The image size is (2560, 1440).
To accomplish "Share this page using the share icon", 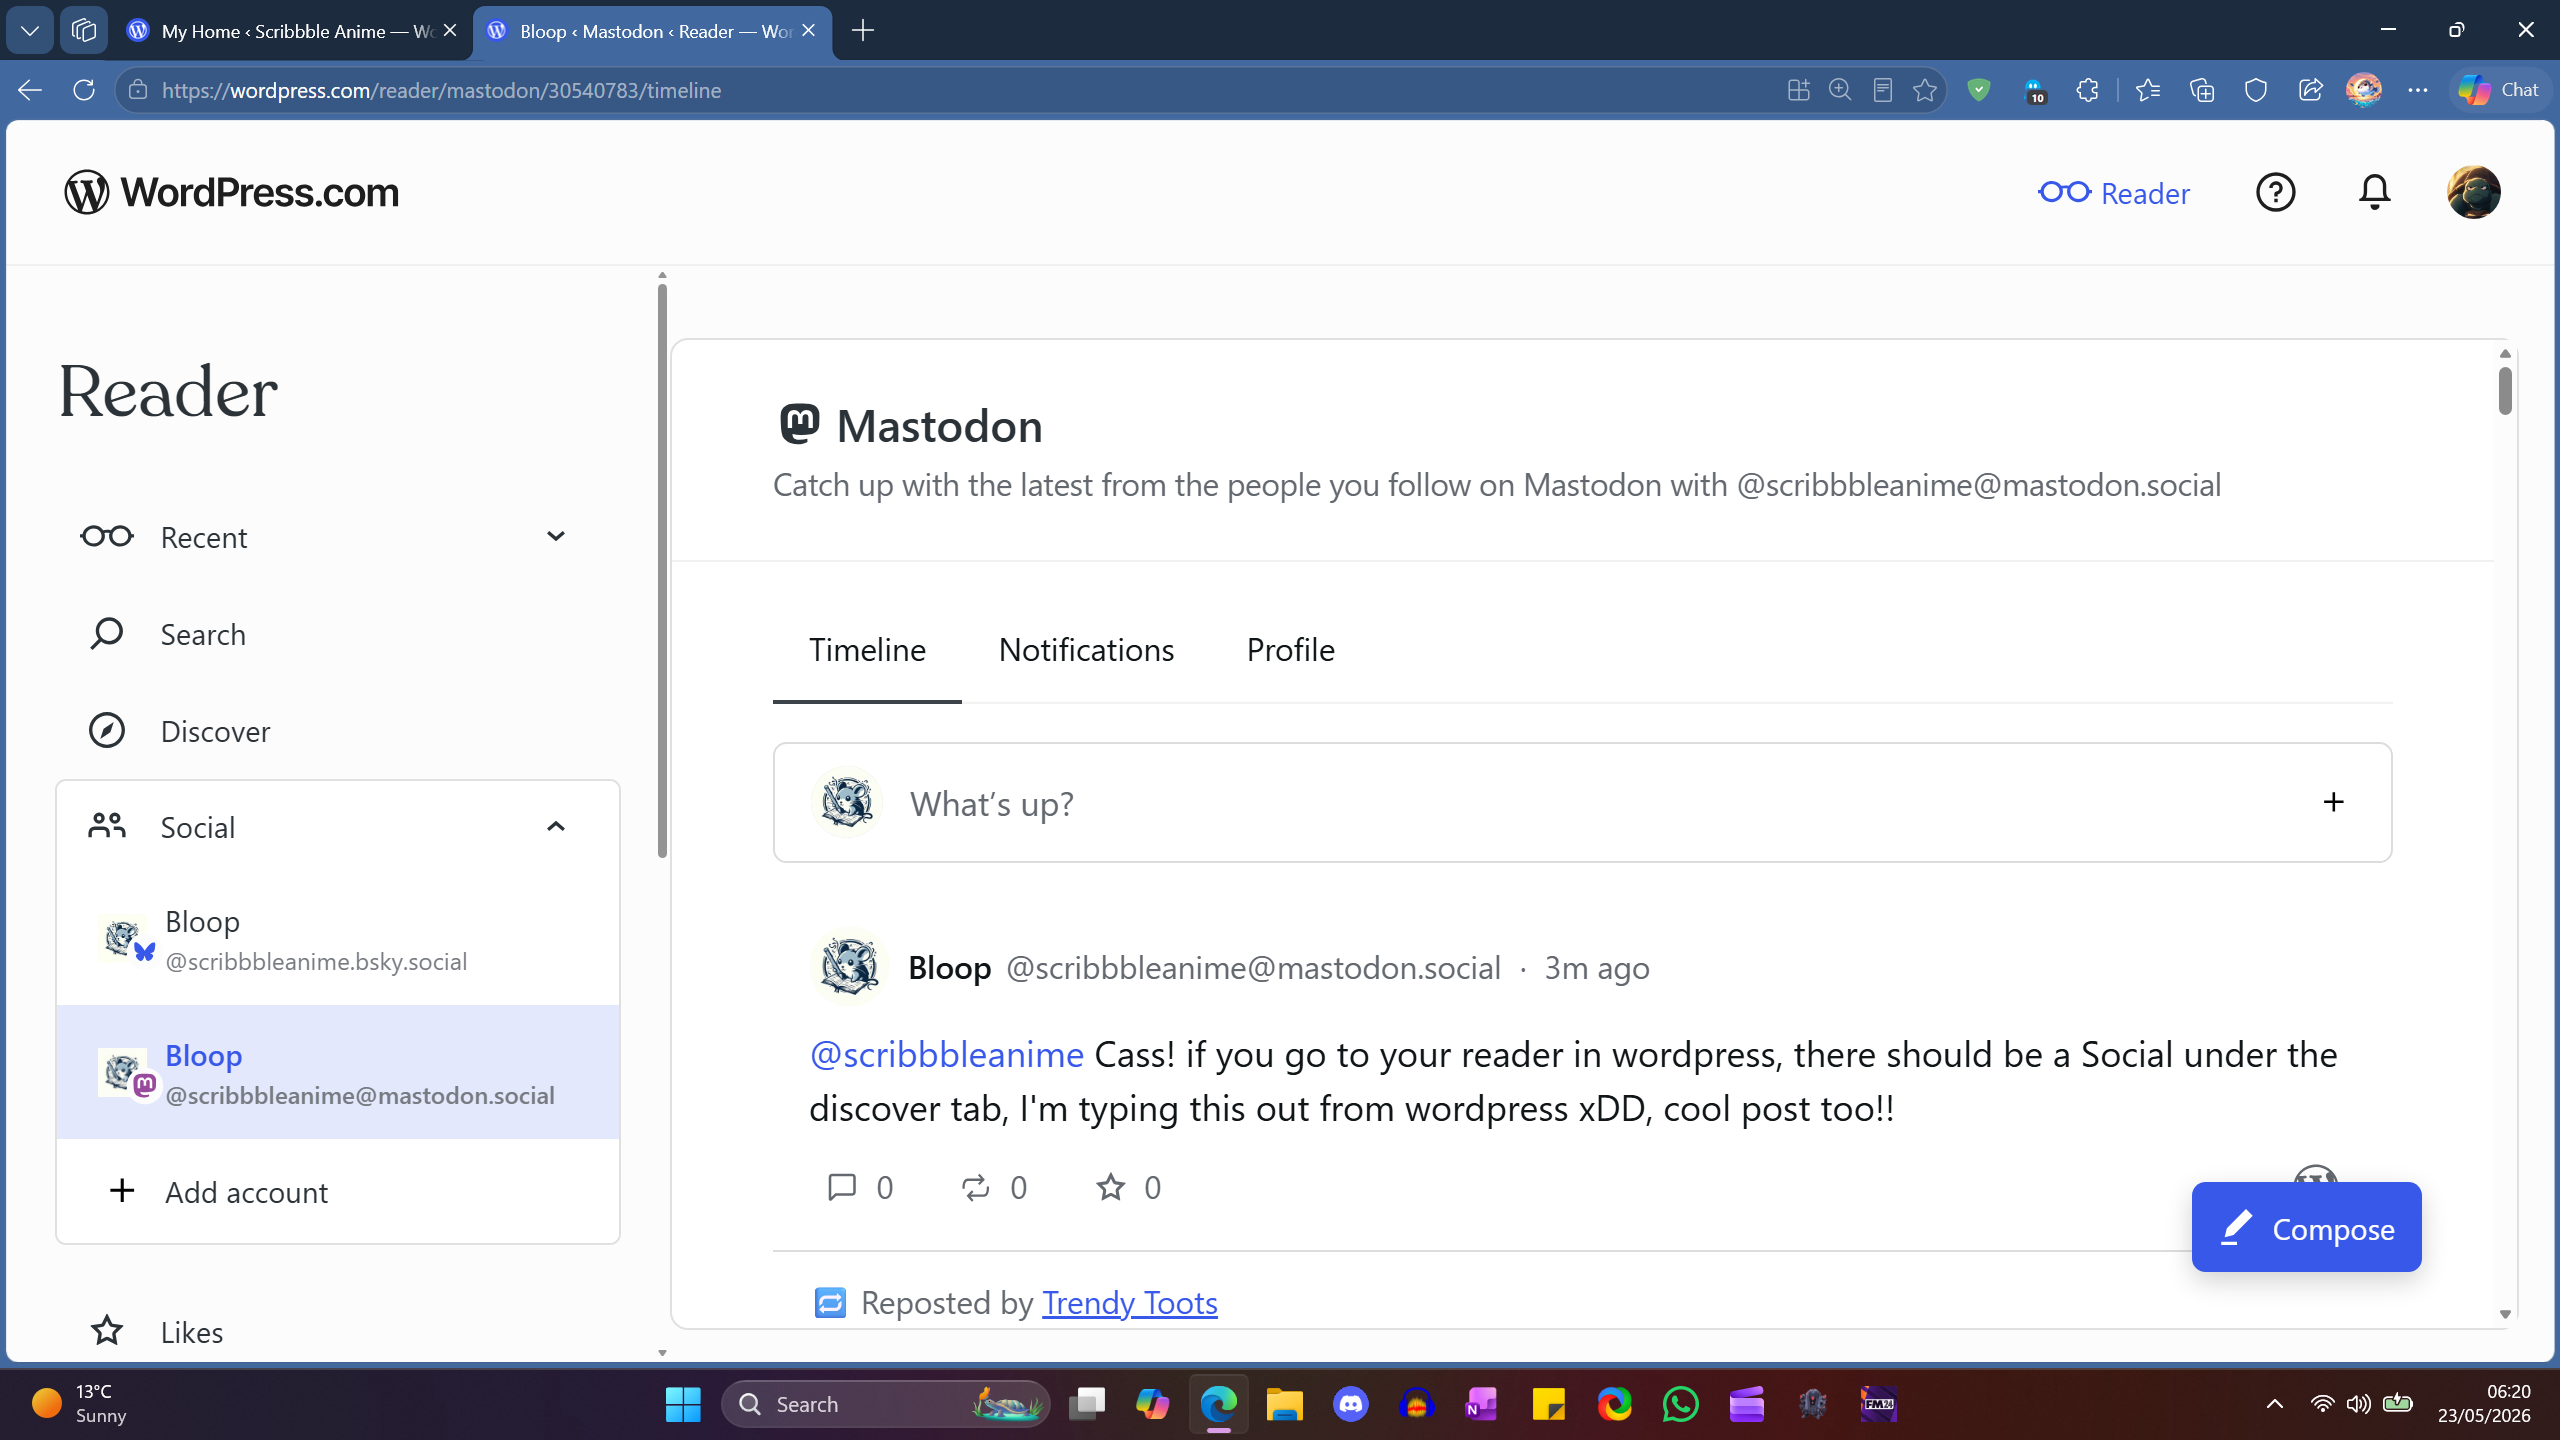I will coord(2310,90).
